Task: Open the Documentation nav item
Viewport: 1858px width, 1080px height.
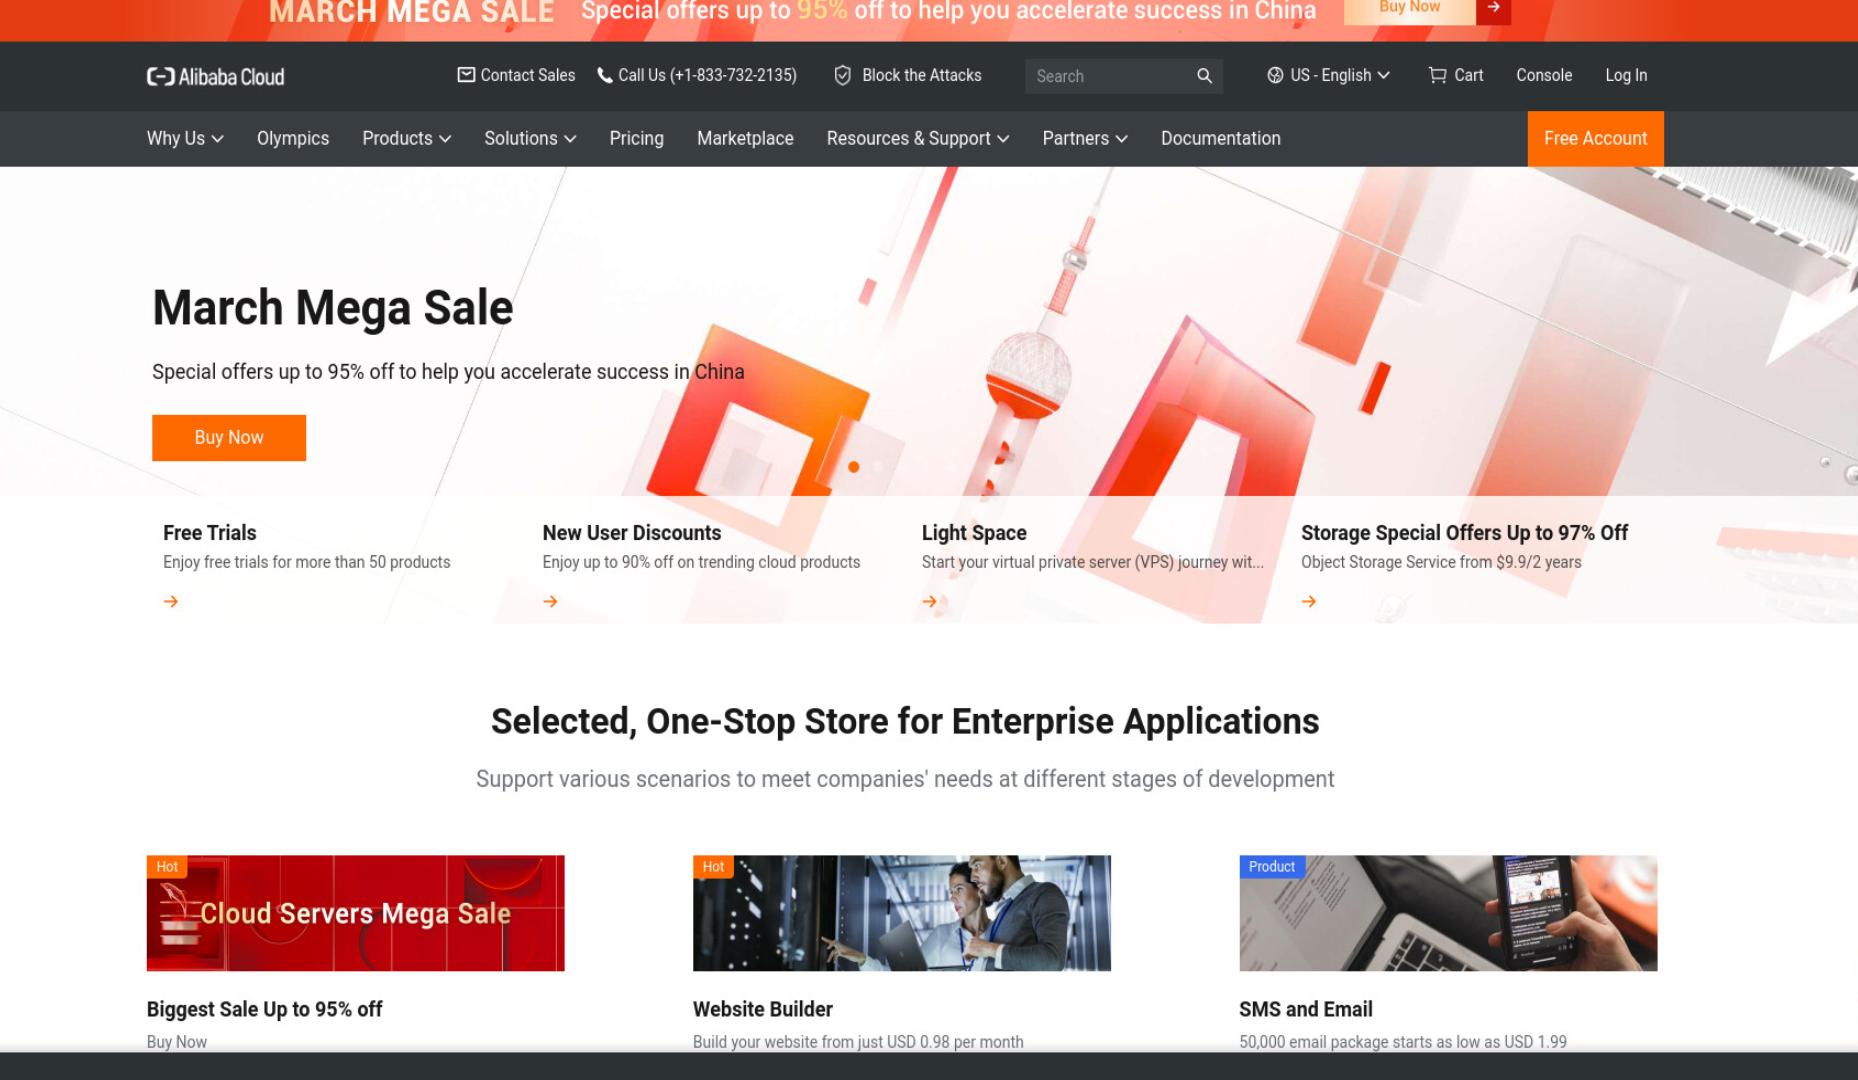Action: tap(1221, 138)
